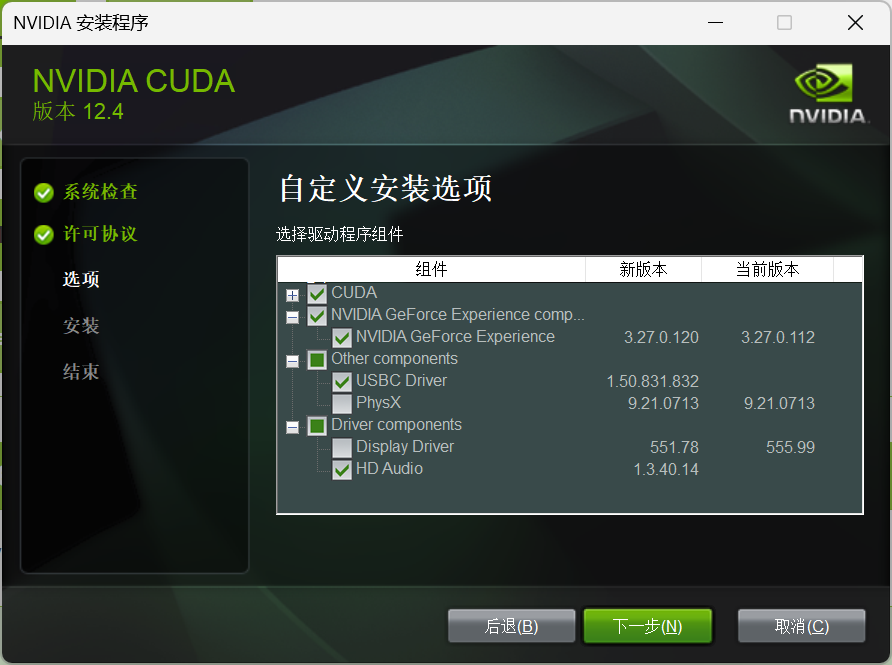
Task: Collapse the Driver components node
Action: [x=292, y=427]
